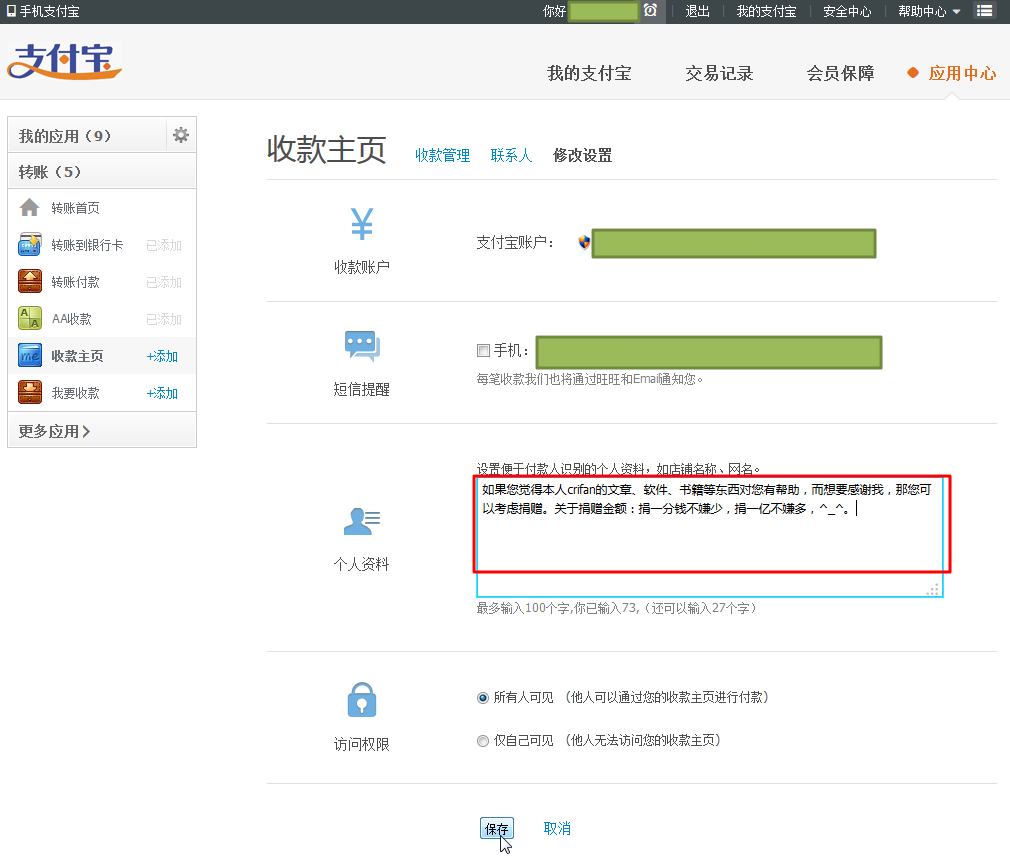Open the list menu icon at top right
This screenshot has width=1010, height=863.
(x=984, y=10)
